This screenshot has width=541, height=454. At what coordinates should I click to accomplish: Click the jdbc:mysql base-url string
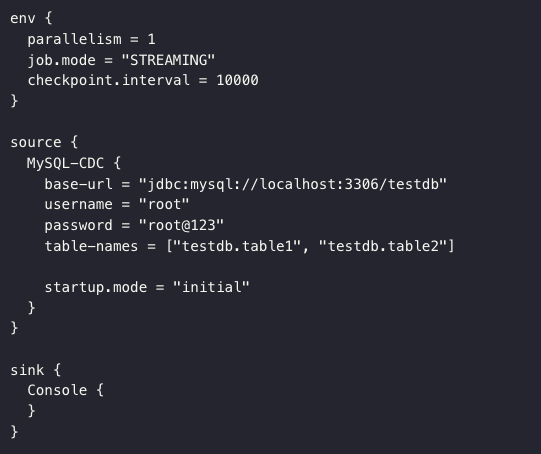click(x=293, y=184)
